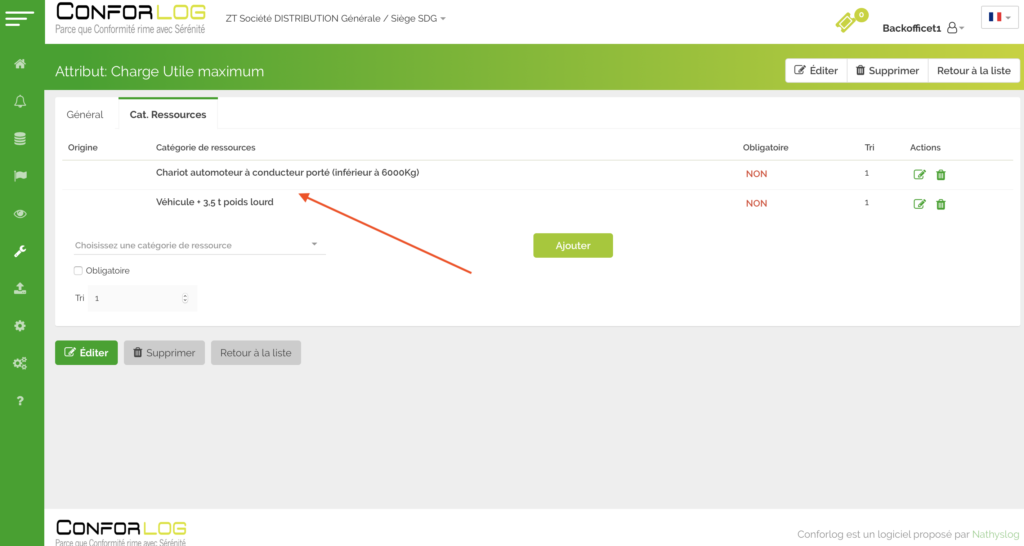Toggle the Obligatoire checkbox
The width and height of the screenshot is (1024, 546).
pos(79,271)
